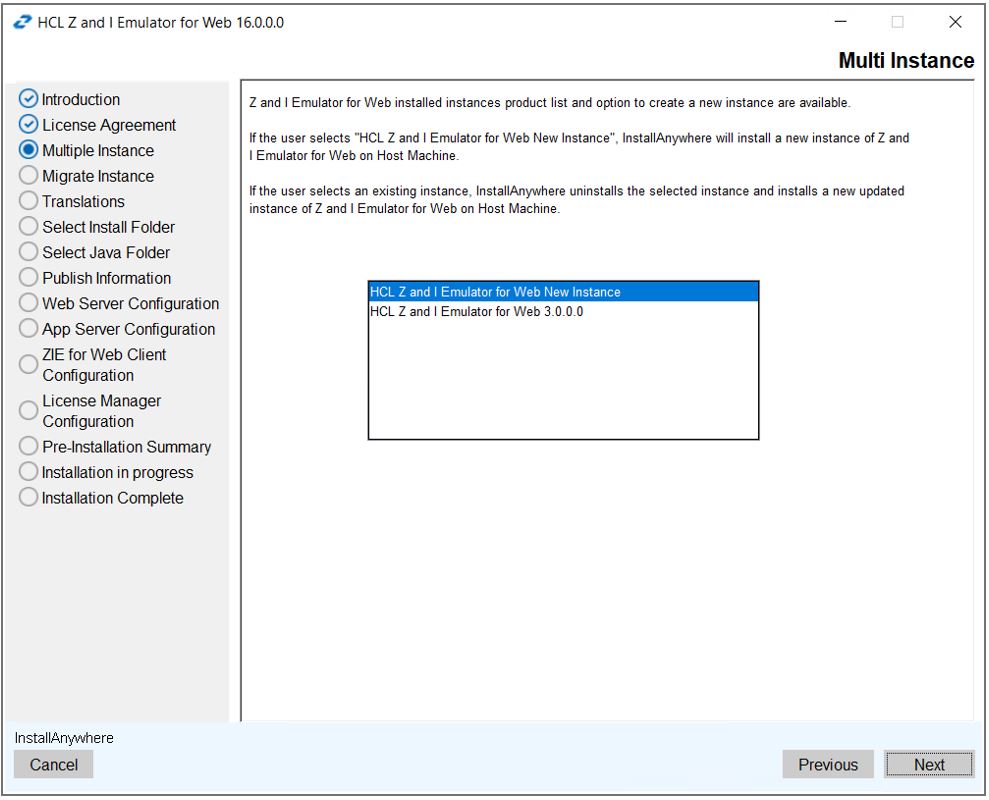Click blank area inside instance list box
This screenshot has width=989, height=800.
563,379
